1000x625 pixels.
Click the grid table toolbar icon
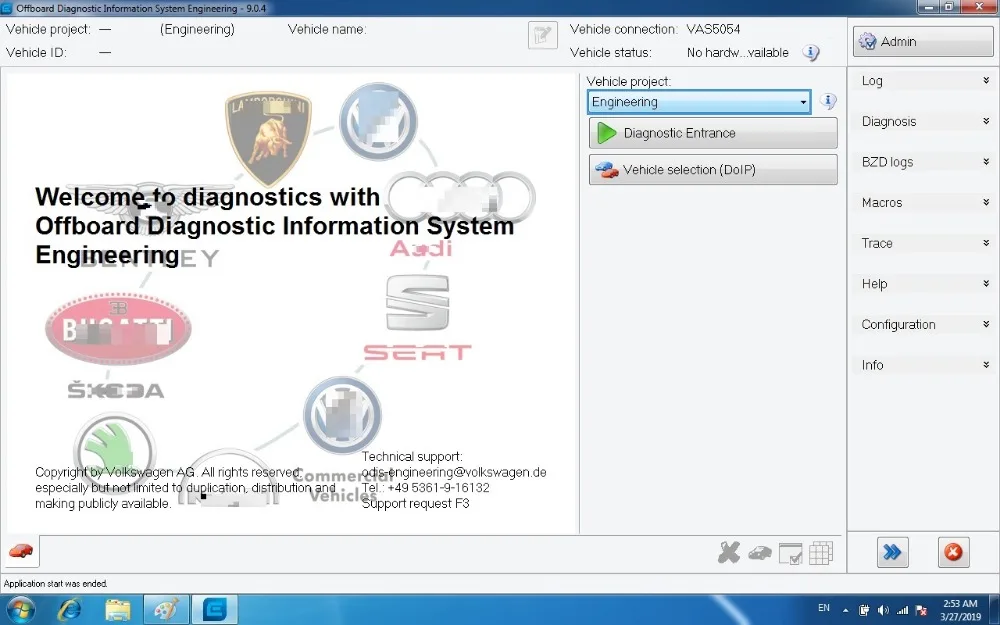821,553
